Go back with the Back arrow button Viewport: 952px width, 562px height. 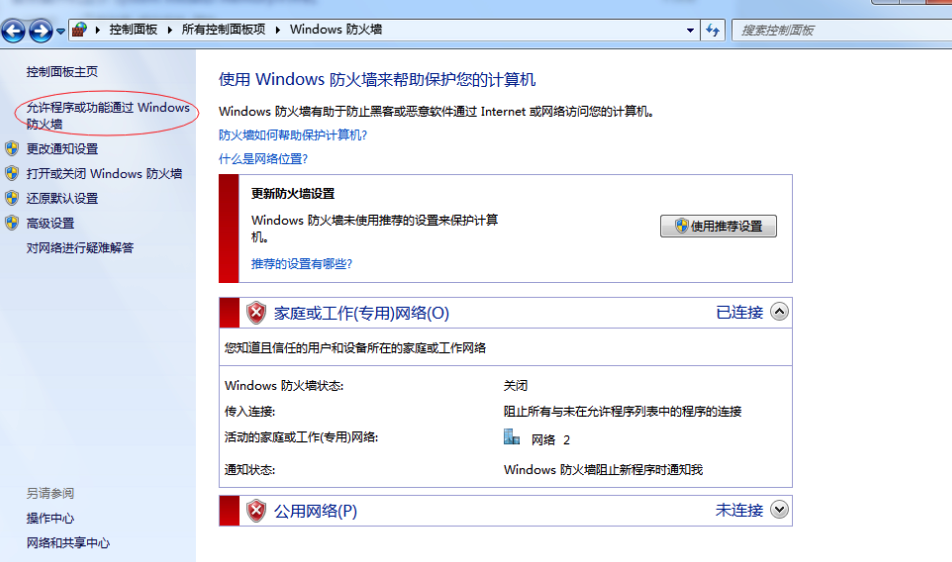13,30
